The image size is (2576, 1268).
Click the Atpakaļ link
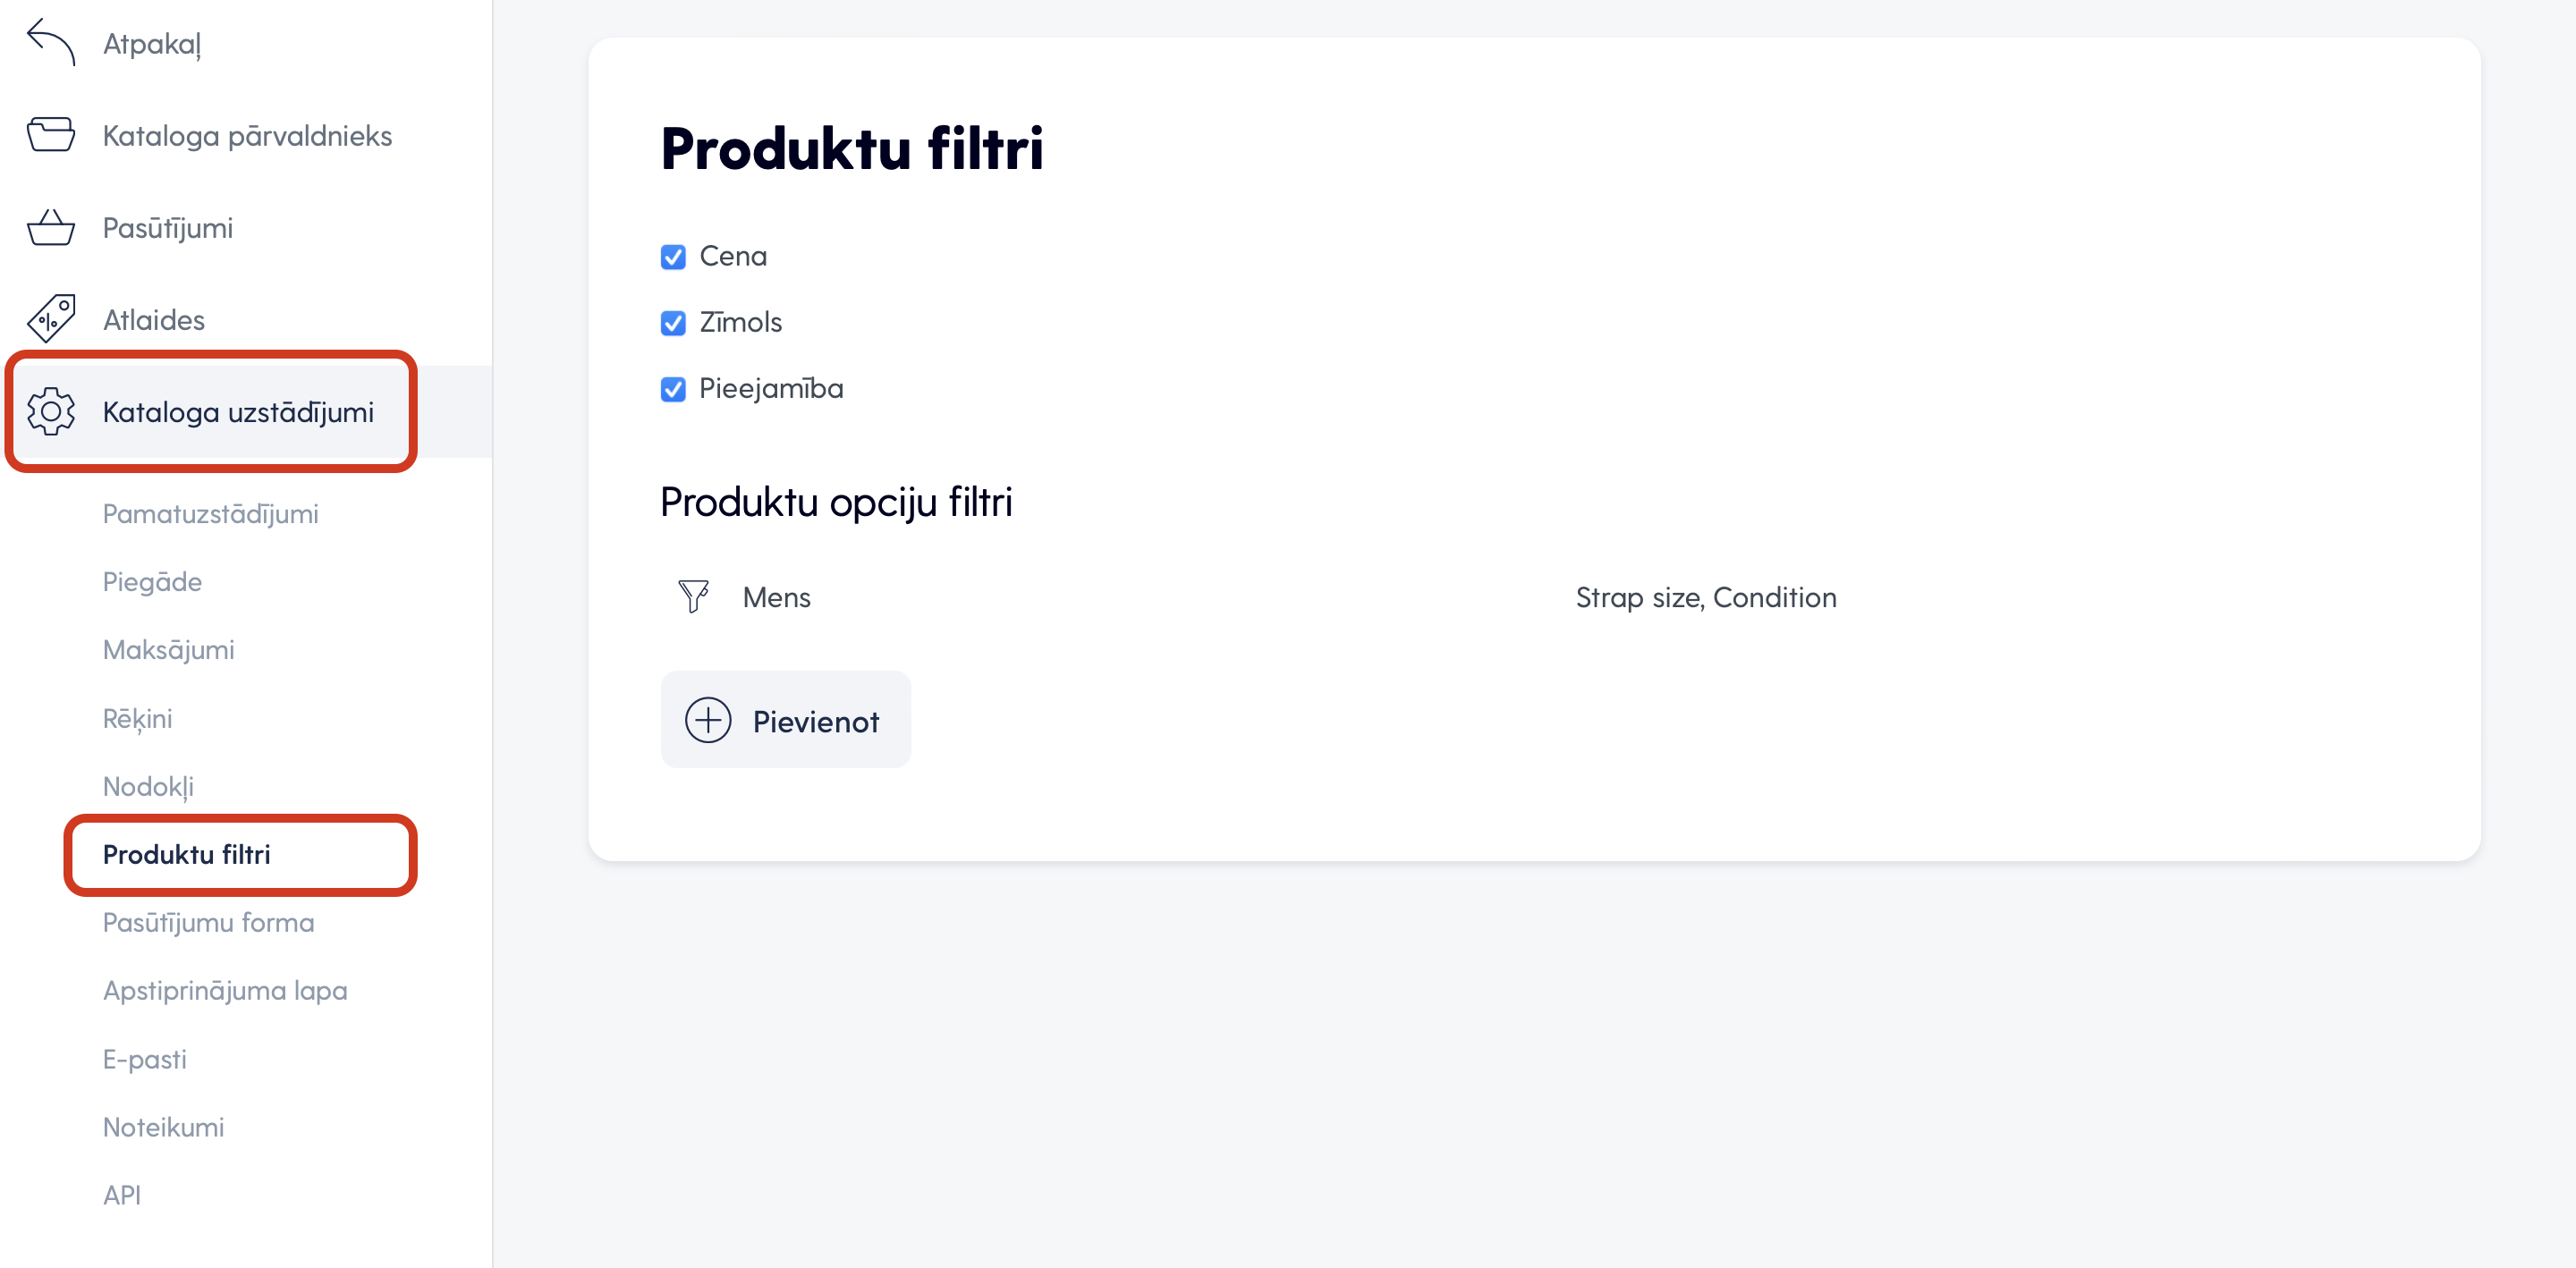pos(152,44)
